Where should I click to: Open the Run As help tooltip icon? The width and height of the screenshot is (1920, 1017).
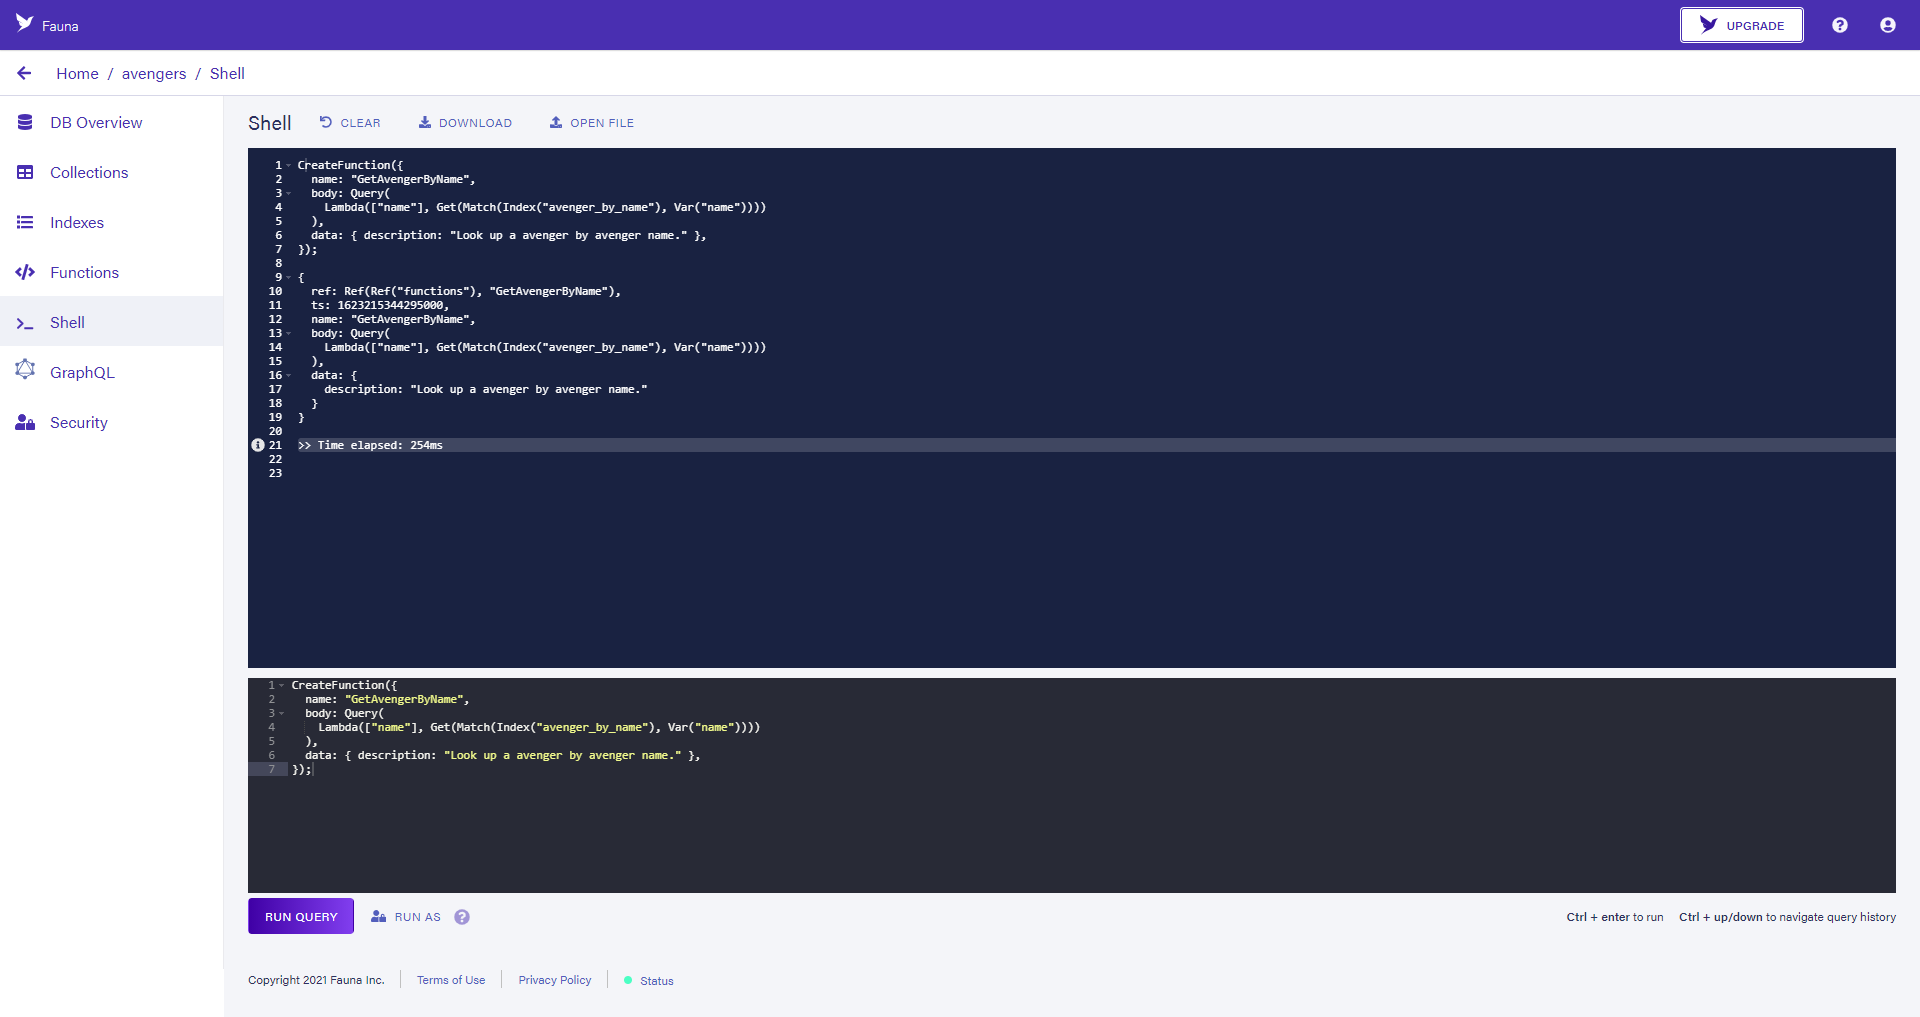pyautogui.click(x=462, y=917)
